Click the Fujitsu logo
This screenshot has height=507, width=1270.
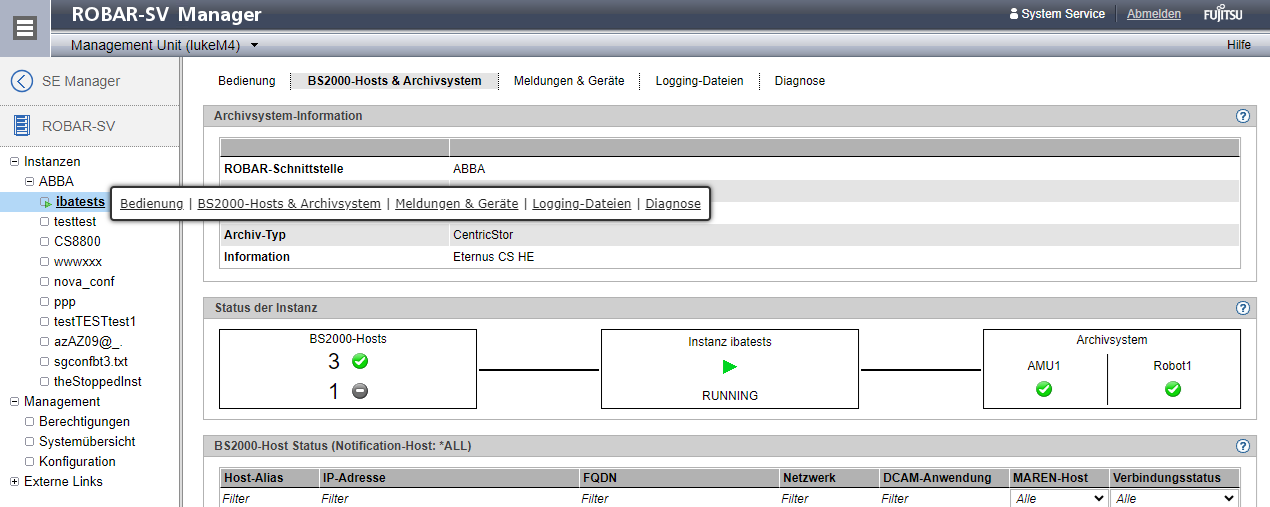coord(1222,14)
